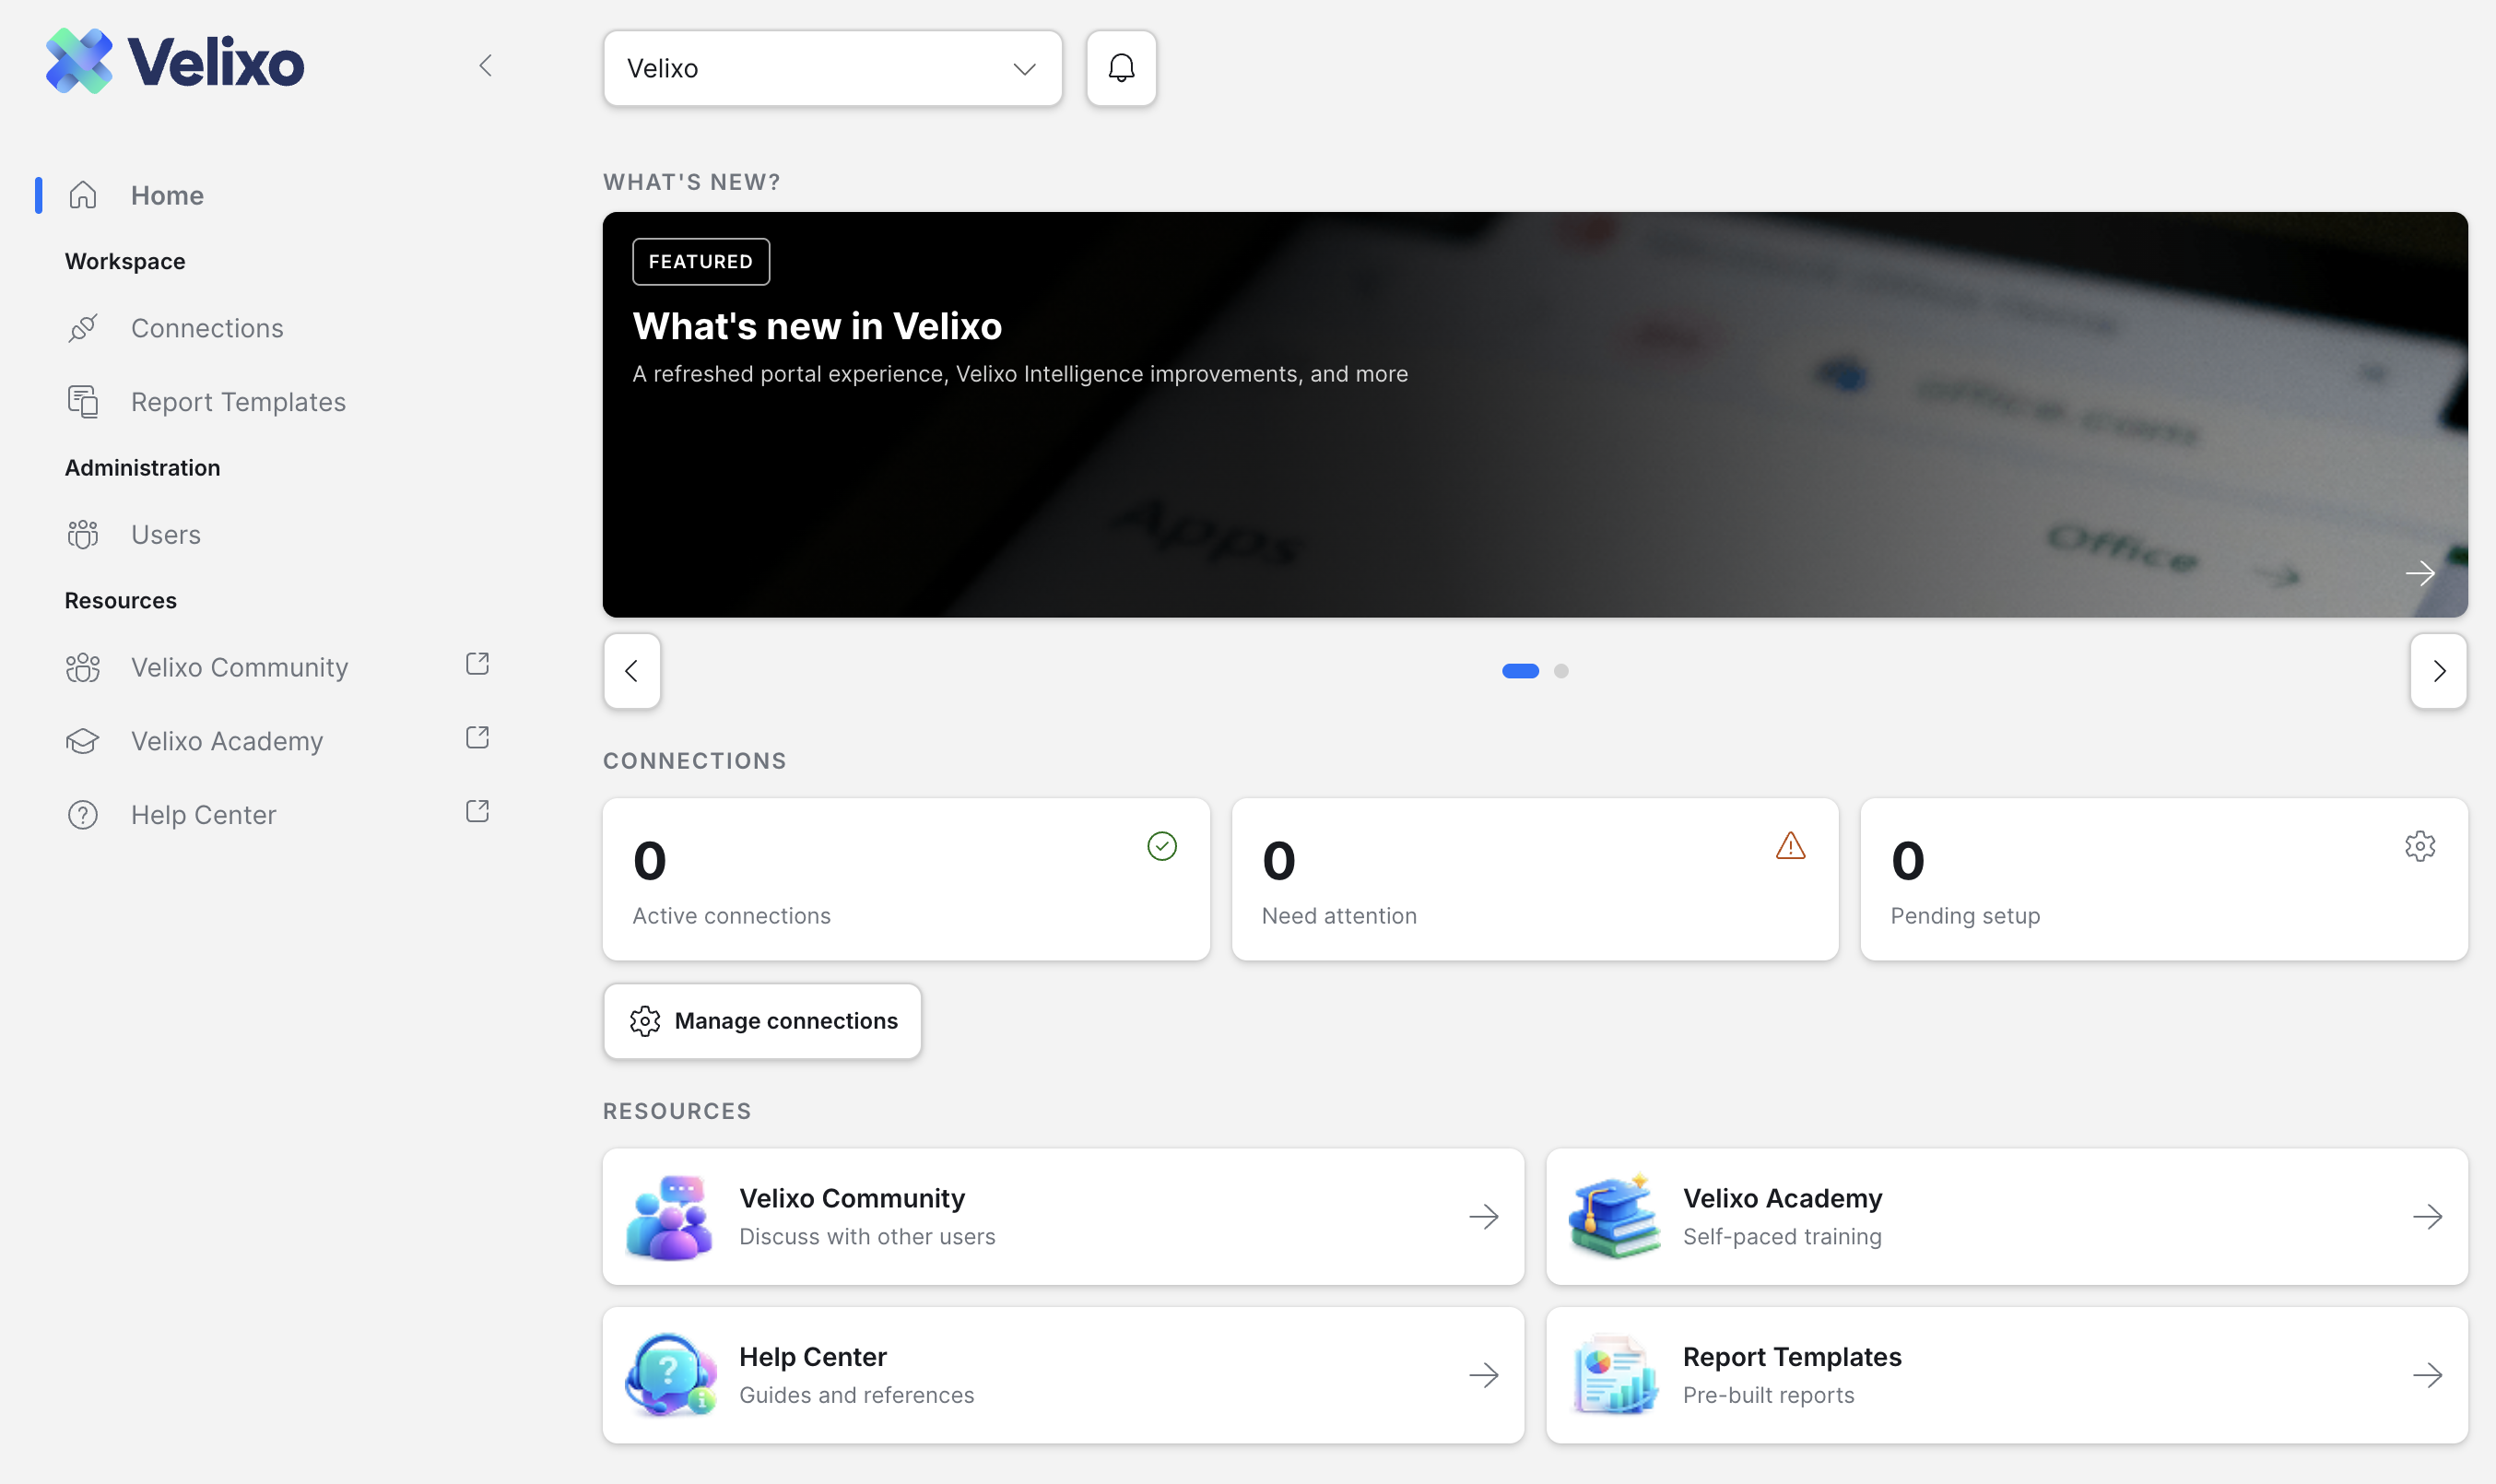This screenshot has width=2496, height=1484.
Task: Open Users under Administration
Action: coord(166,535)
